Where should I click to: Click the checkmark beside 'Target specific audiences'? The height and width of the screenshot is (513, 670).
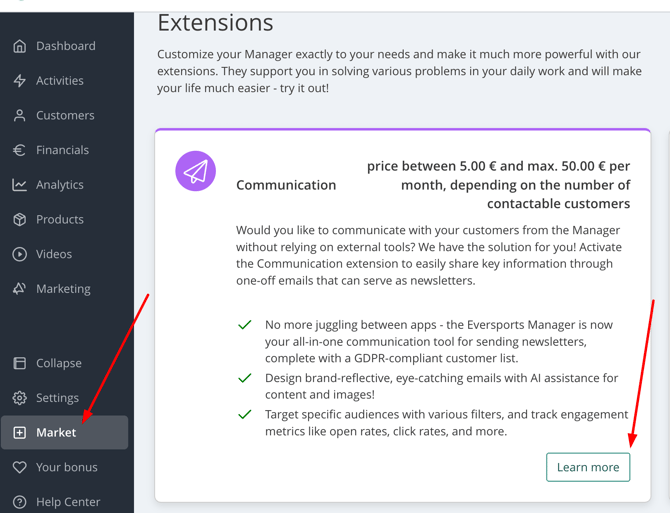(245, 414)
